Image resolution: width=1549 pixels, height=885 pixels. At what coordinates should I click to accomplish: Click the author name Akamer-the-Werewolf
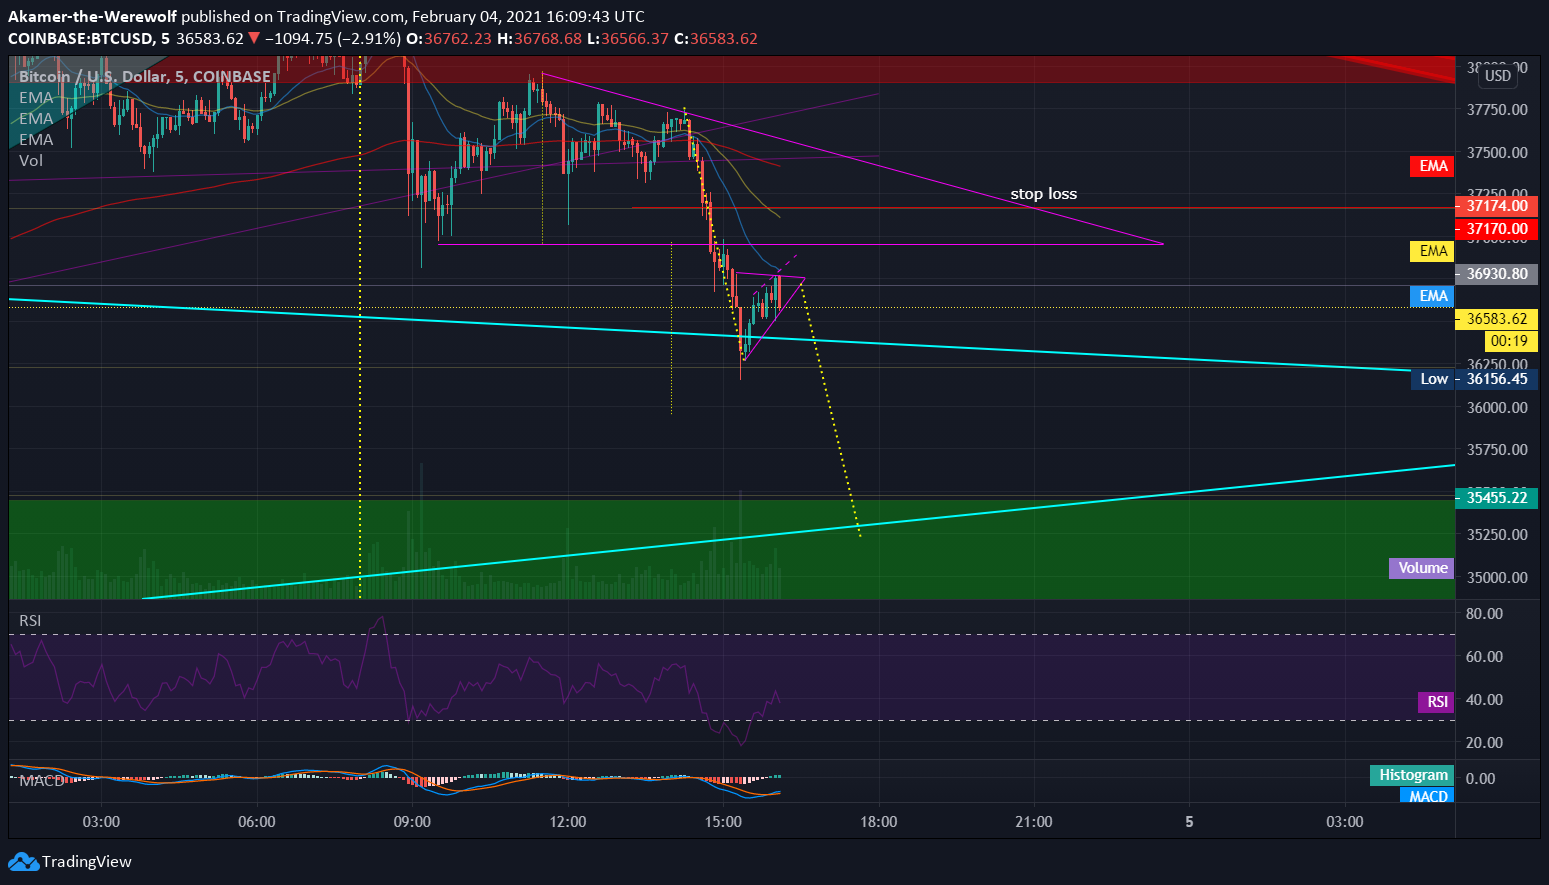(x=93, y=17)
